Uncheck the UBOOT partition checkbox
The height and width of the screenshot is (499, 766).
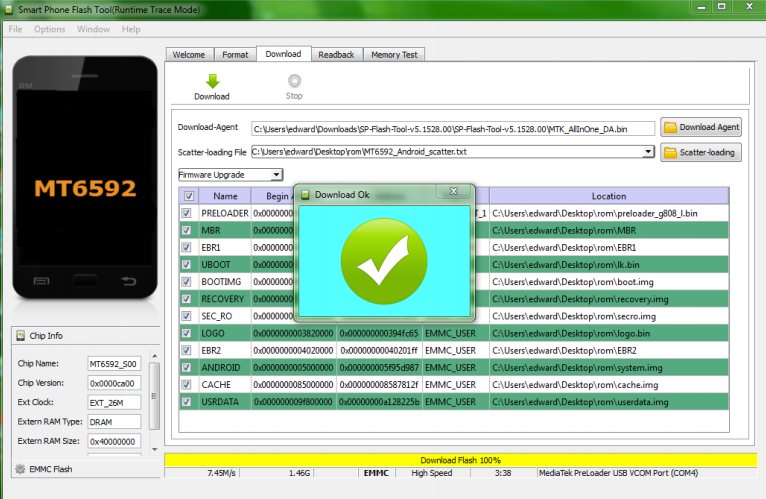[x=186, y=264]
